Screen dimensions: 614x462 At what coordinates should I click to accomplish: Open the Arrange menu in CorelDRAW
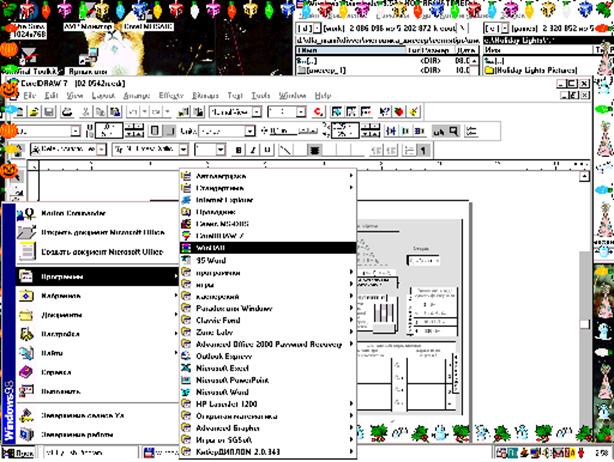(x=137, y=96)
